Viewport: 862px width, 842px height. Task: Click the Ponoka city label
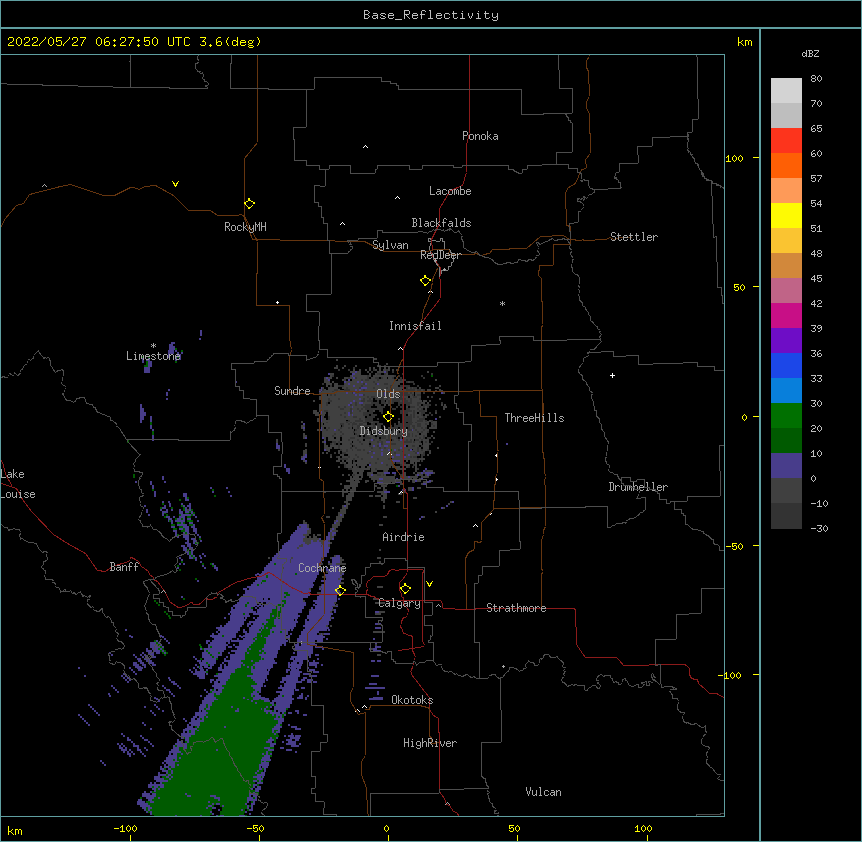coord(480,136)
